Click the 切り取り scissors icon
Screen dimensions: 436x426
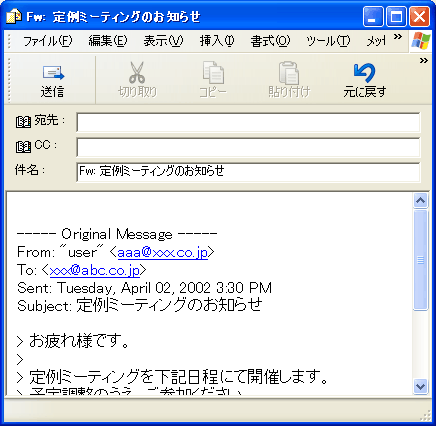coord(137,72)
